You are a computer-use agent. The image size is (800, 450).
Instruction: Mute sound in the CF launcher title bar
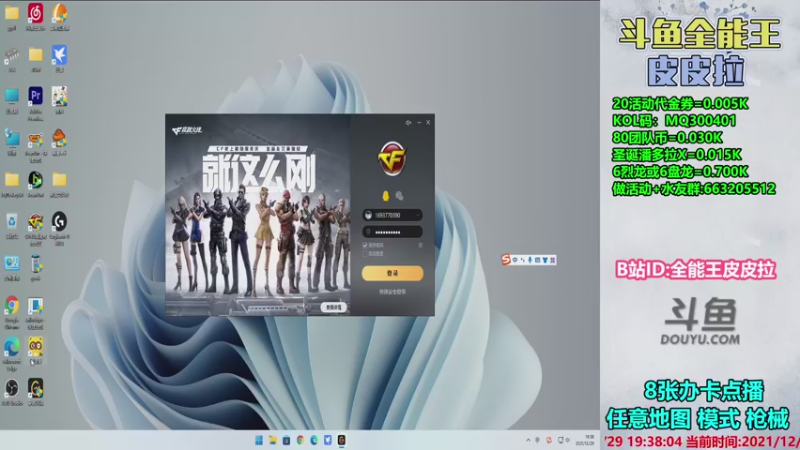click(408, 122)
